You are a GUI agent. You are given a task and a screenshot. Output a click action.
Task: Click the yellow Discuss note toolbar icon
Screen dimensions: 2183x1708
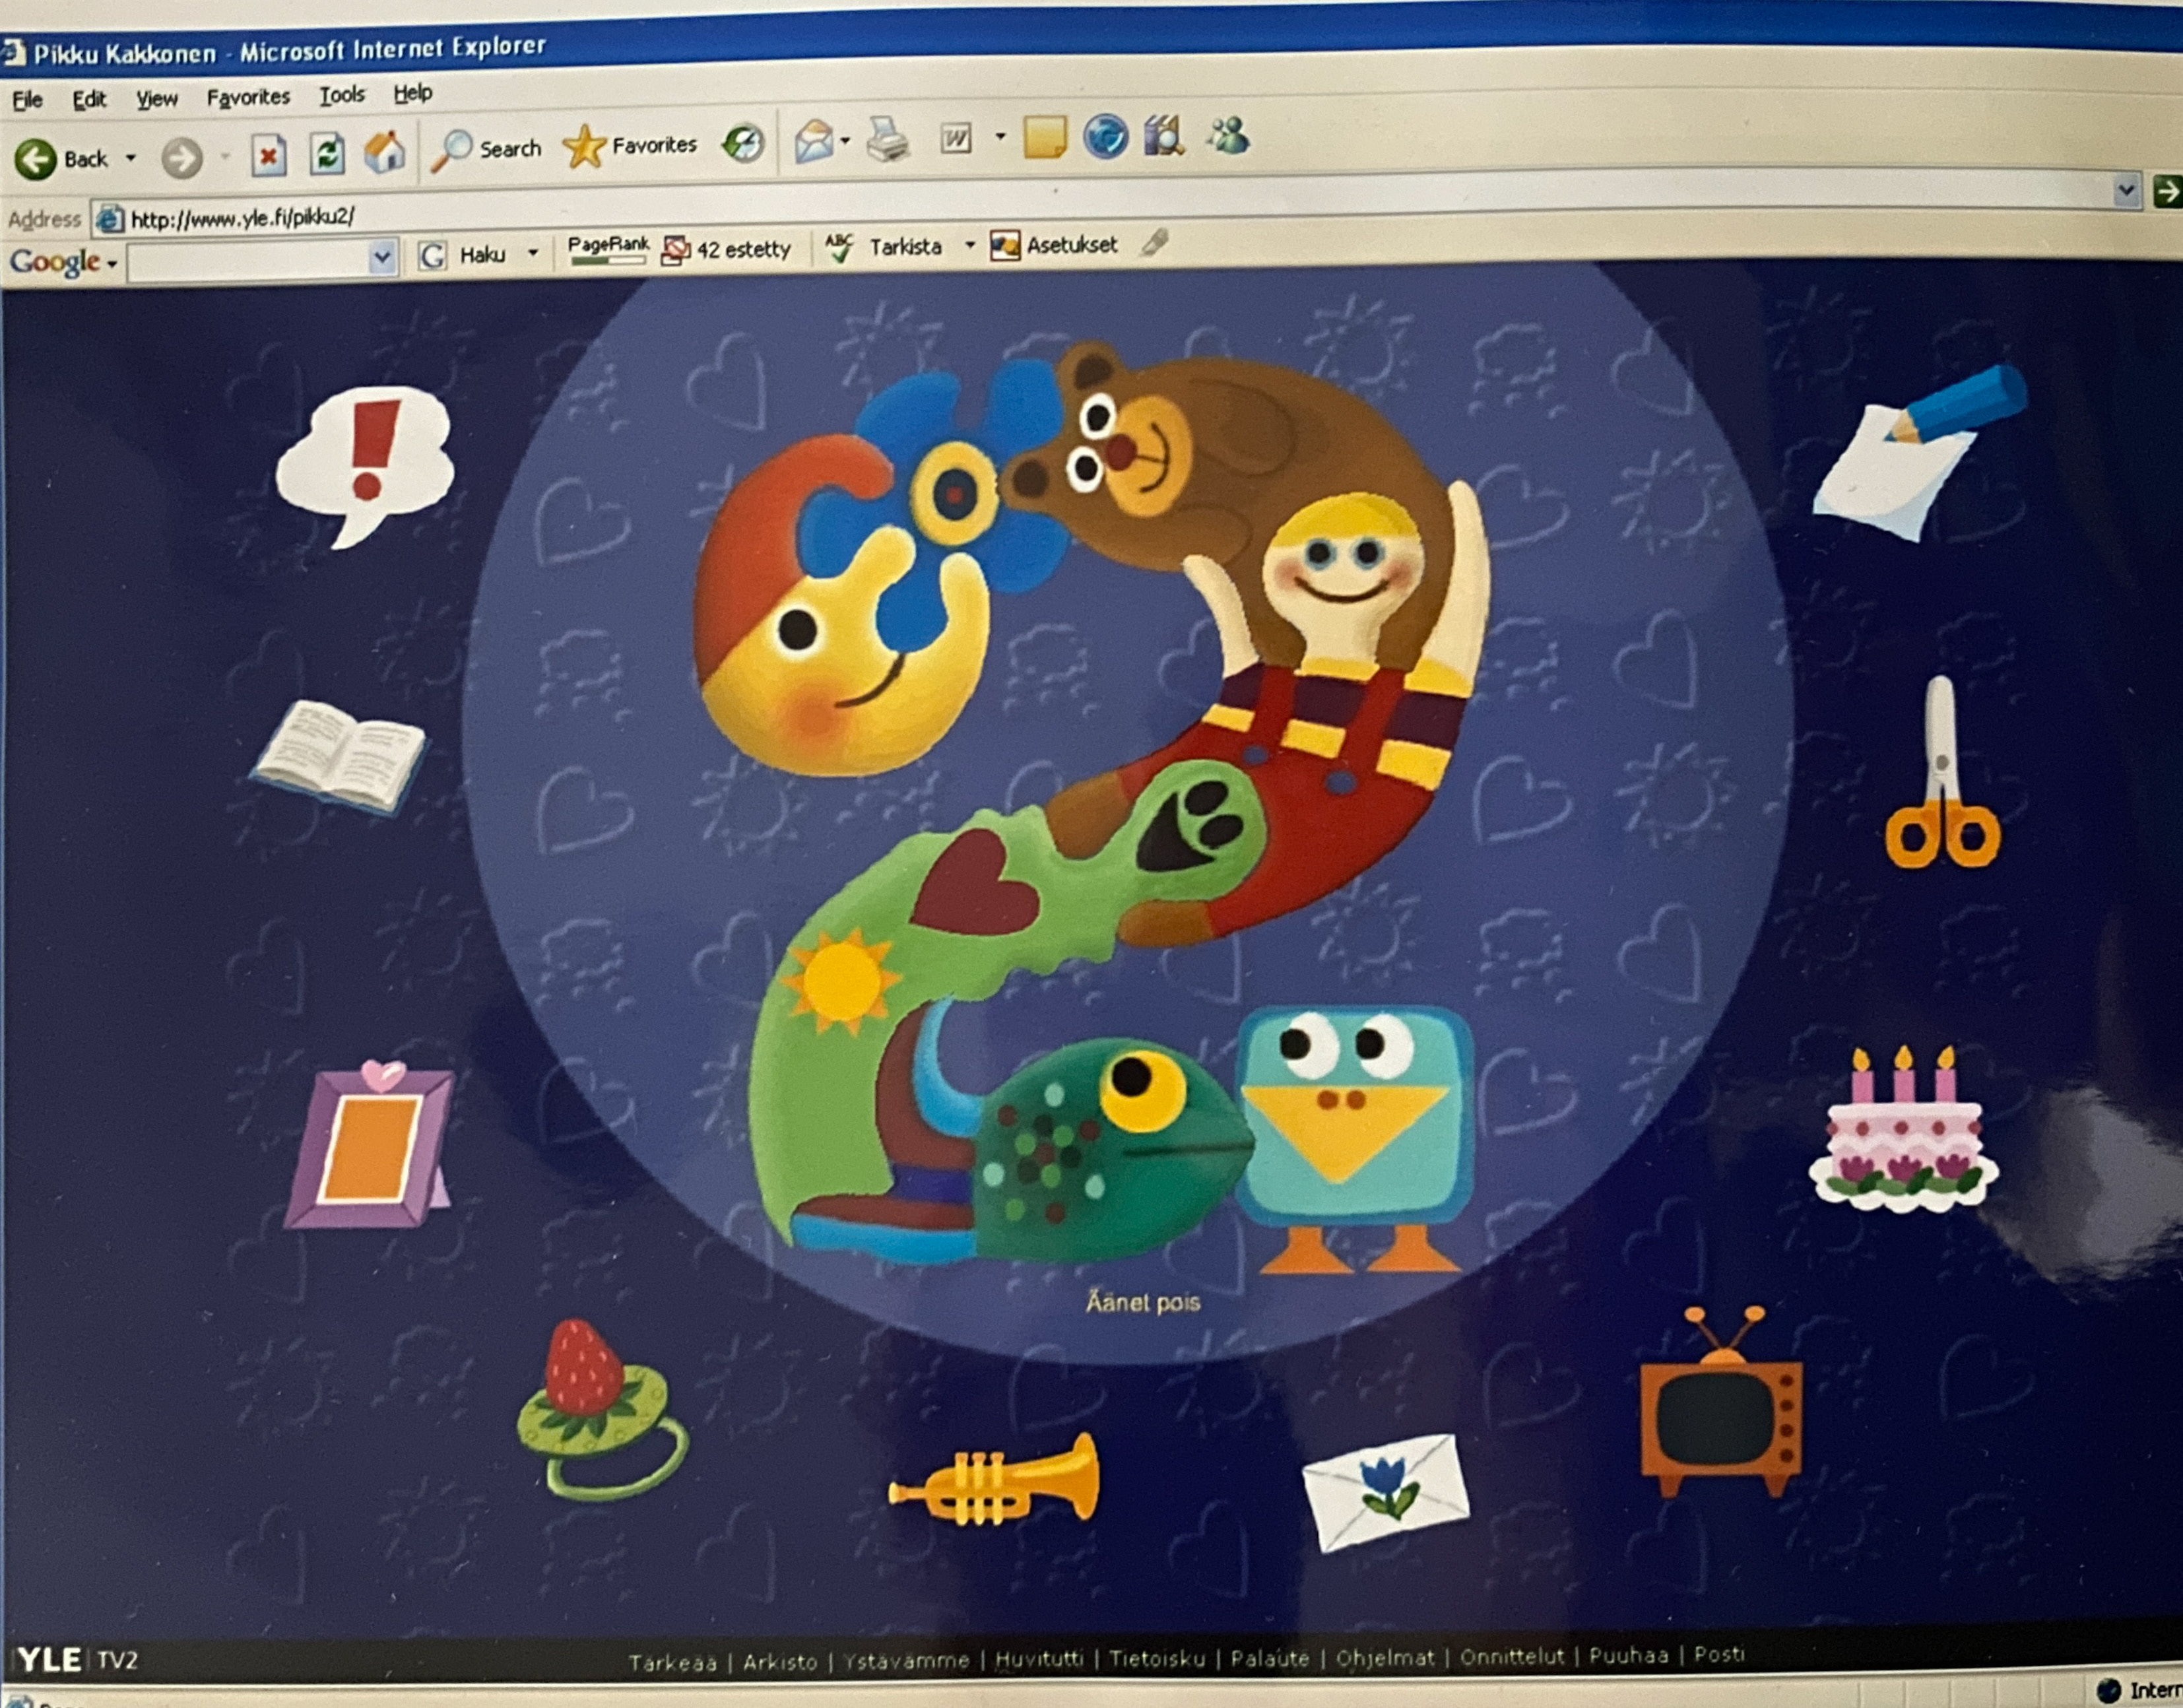(x=1045, y=137)
